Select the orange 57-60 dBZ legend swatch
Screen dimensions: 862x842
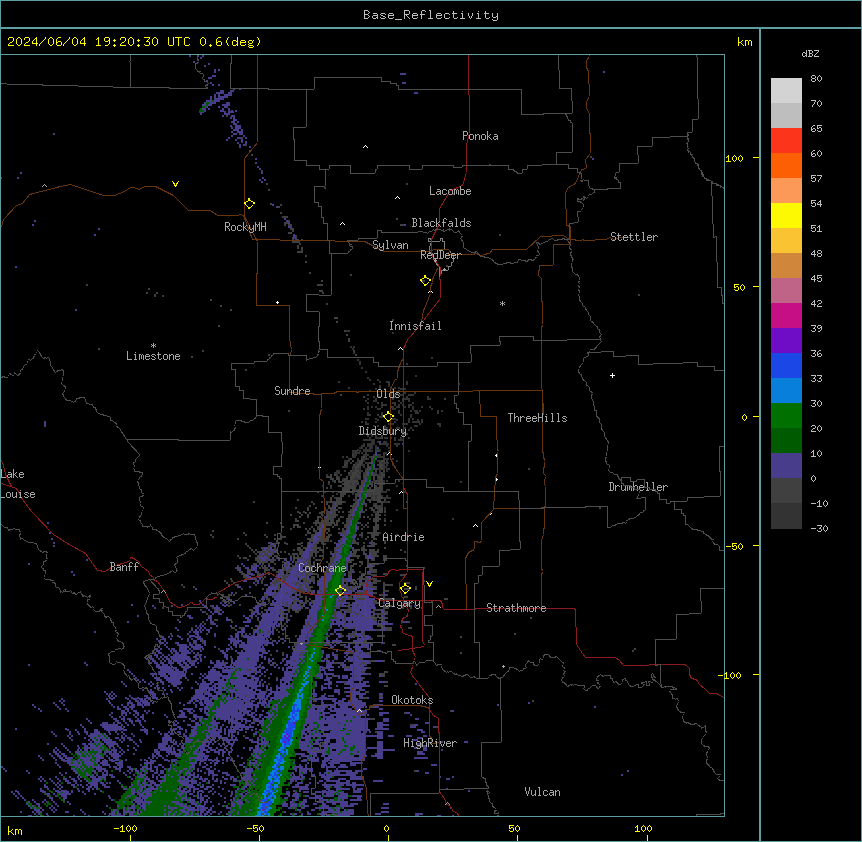coord(786,165)
